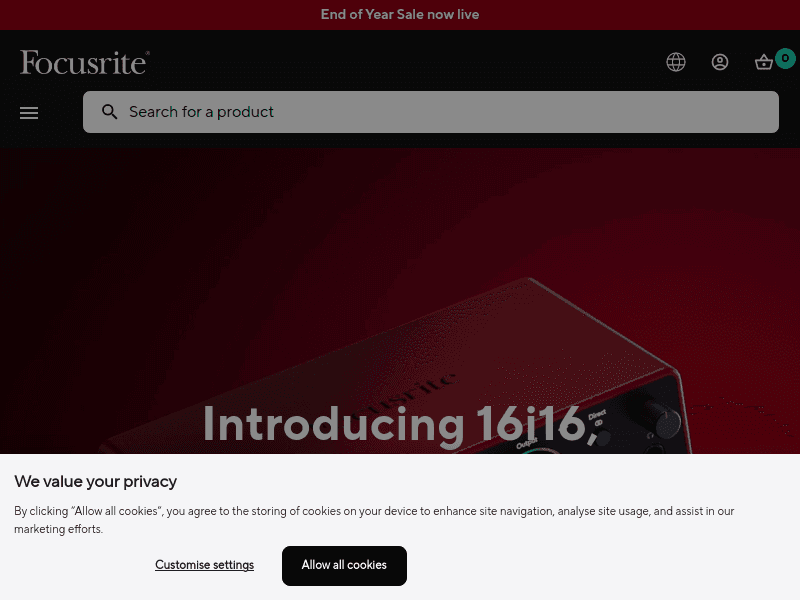Viewport: 800px width, 600px height.
Task: Open the basket from the header
Action: pyautogui.click(x=762, y=61)
